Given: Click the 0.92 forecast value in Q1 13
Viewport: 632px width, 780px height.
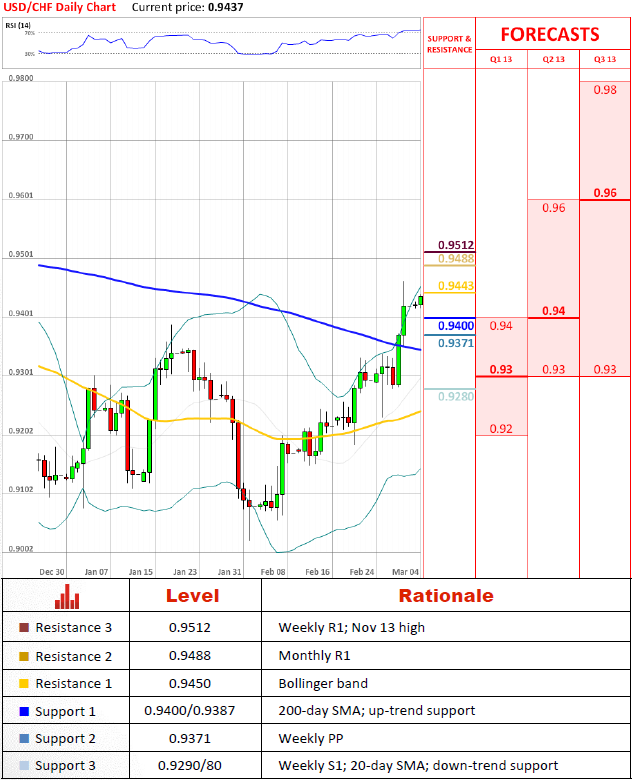Looking at the screenshot, I should point(501,429).
